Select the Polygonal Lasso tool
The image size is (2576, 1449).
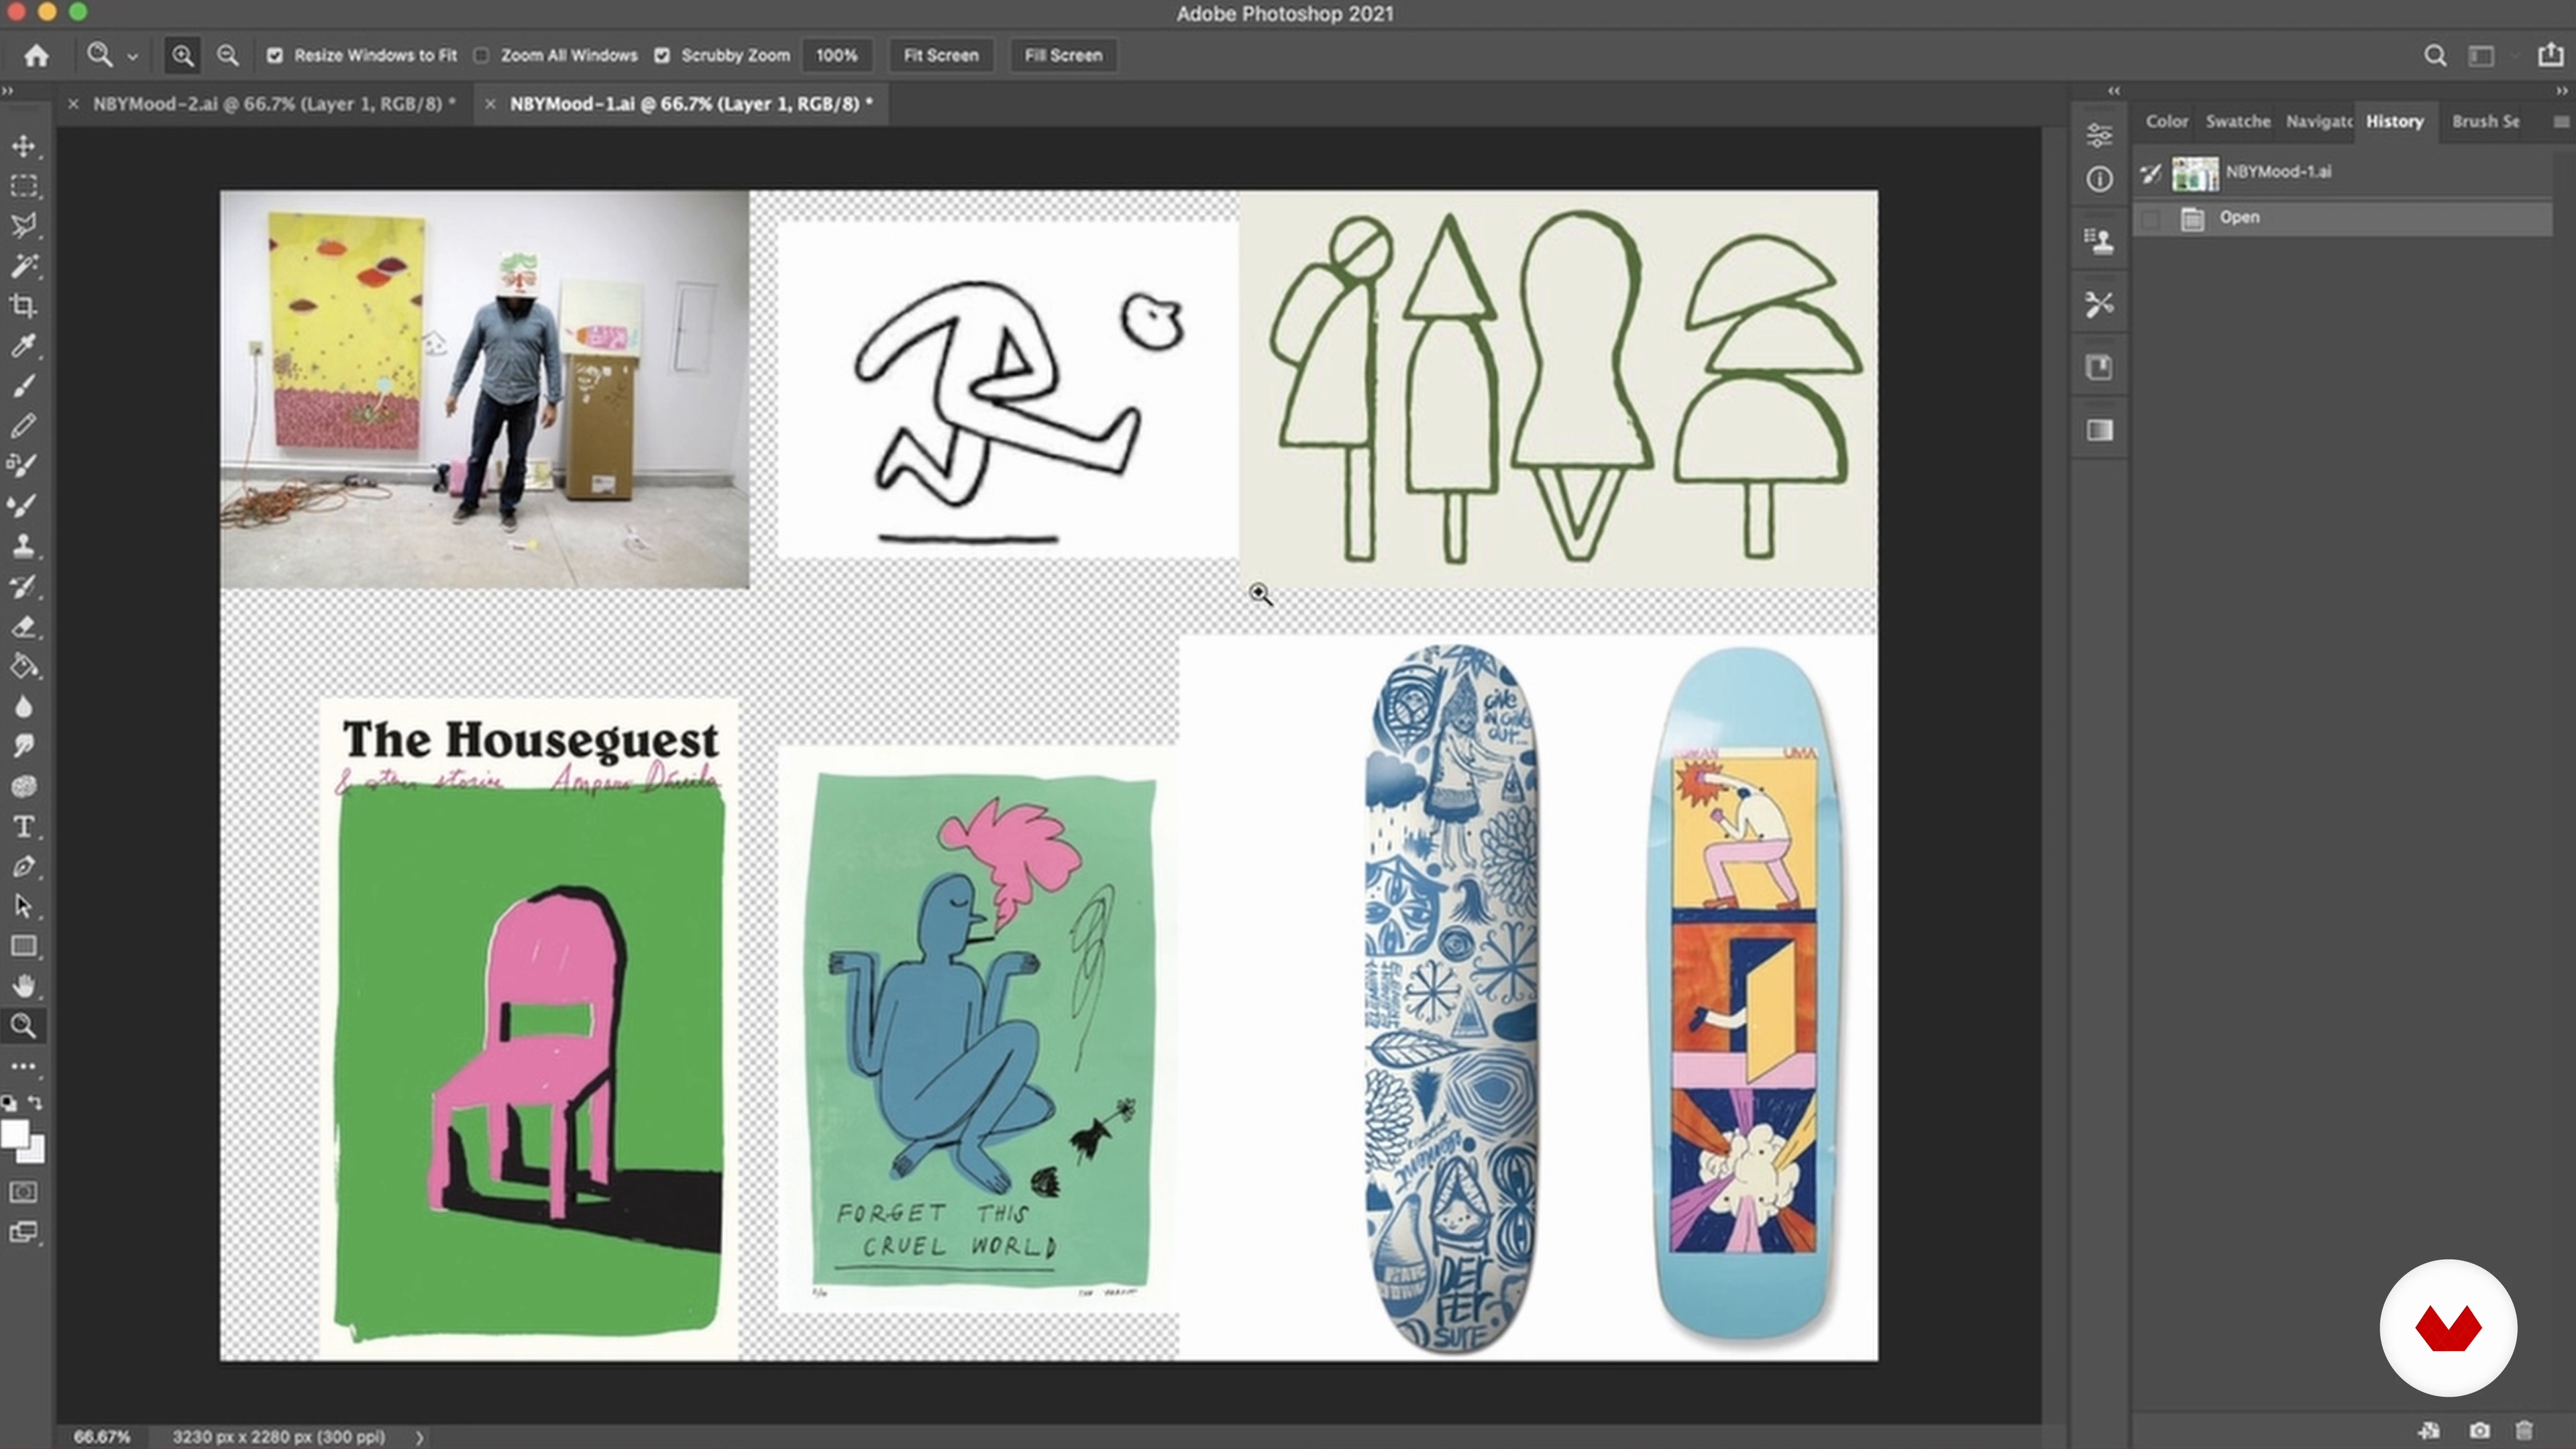coord(24,226)
